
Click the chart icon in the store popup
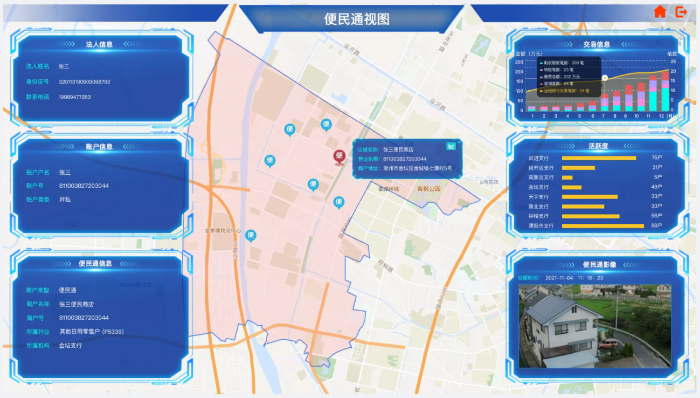[451, 146]
